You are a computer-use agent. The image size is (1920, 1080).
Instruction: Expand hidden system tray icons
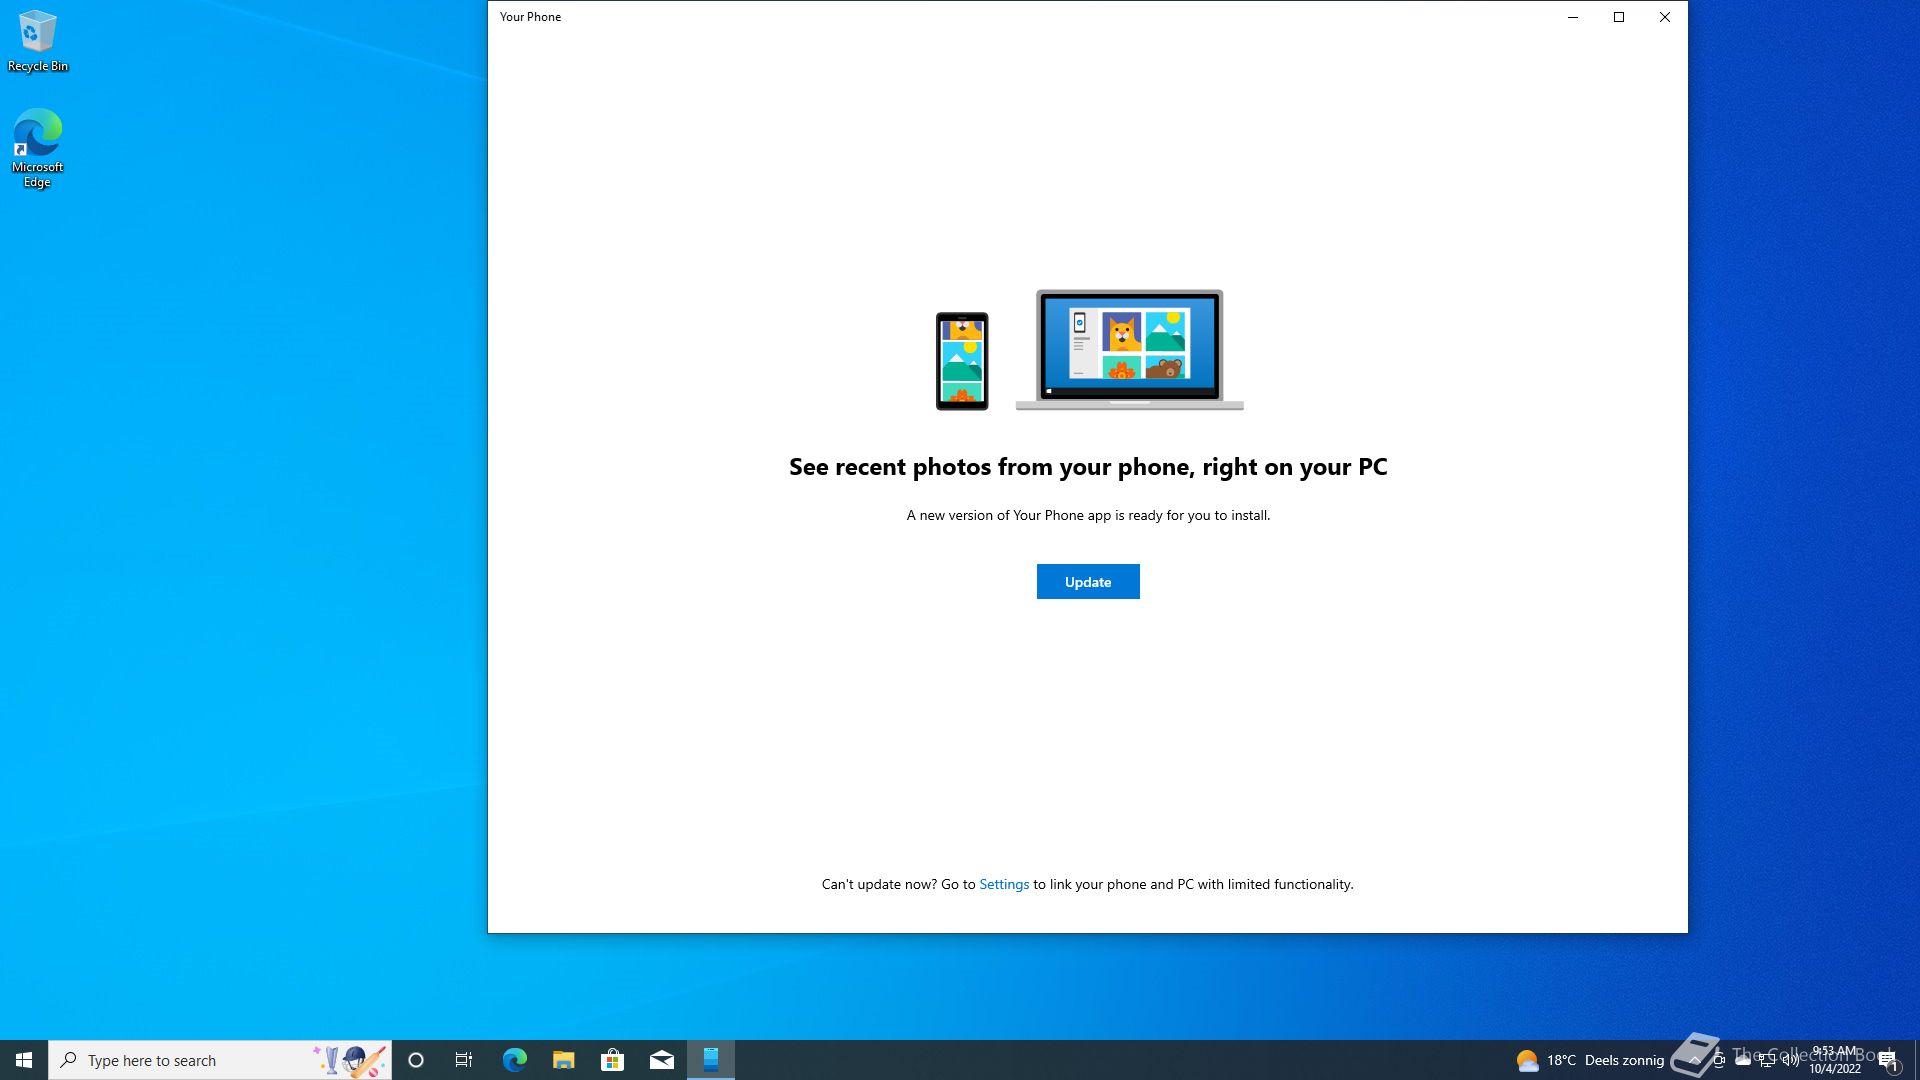1694,1060
